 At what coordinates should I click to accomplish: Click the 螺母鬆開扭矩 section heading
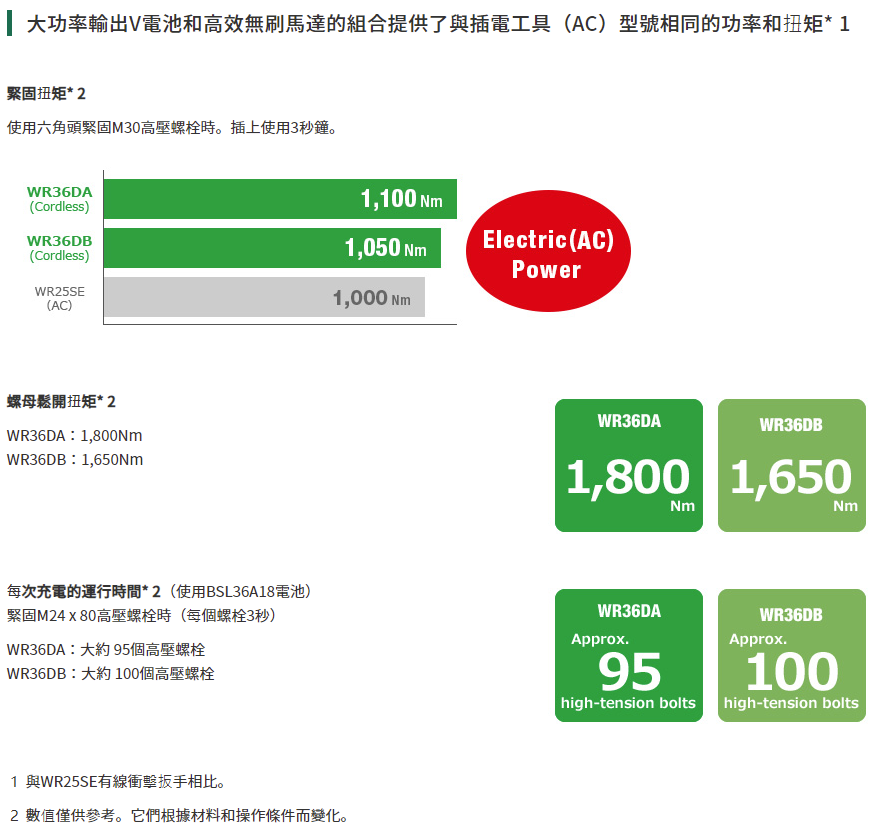coord(61,401)
